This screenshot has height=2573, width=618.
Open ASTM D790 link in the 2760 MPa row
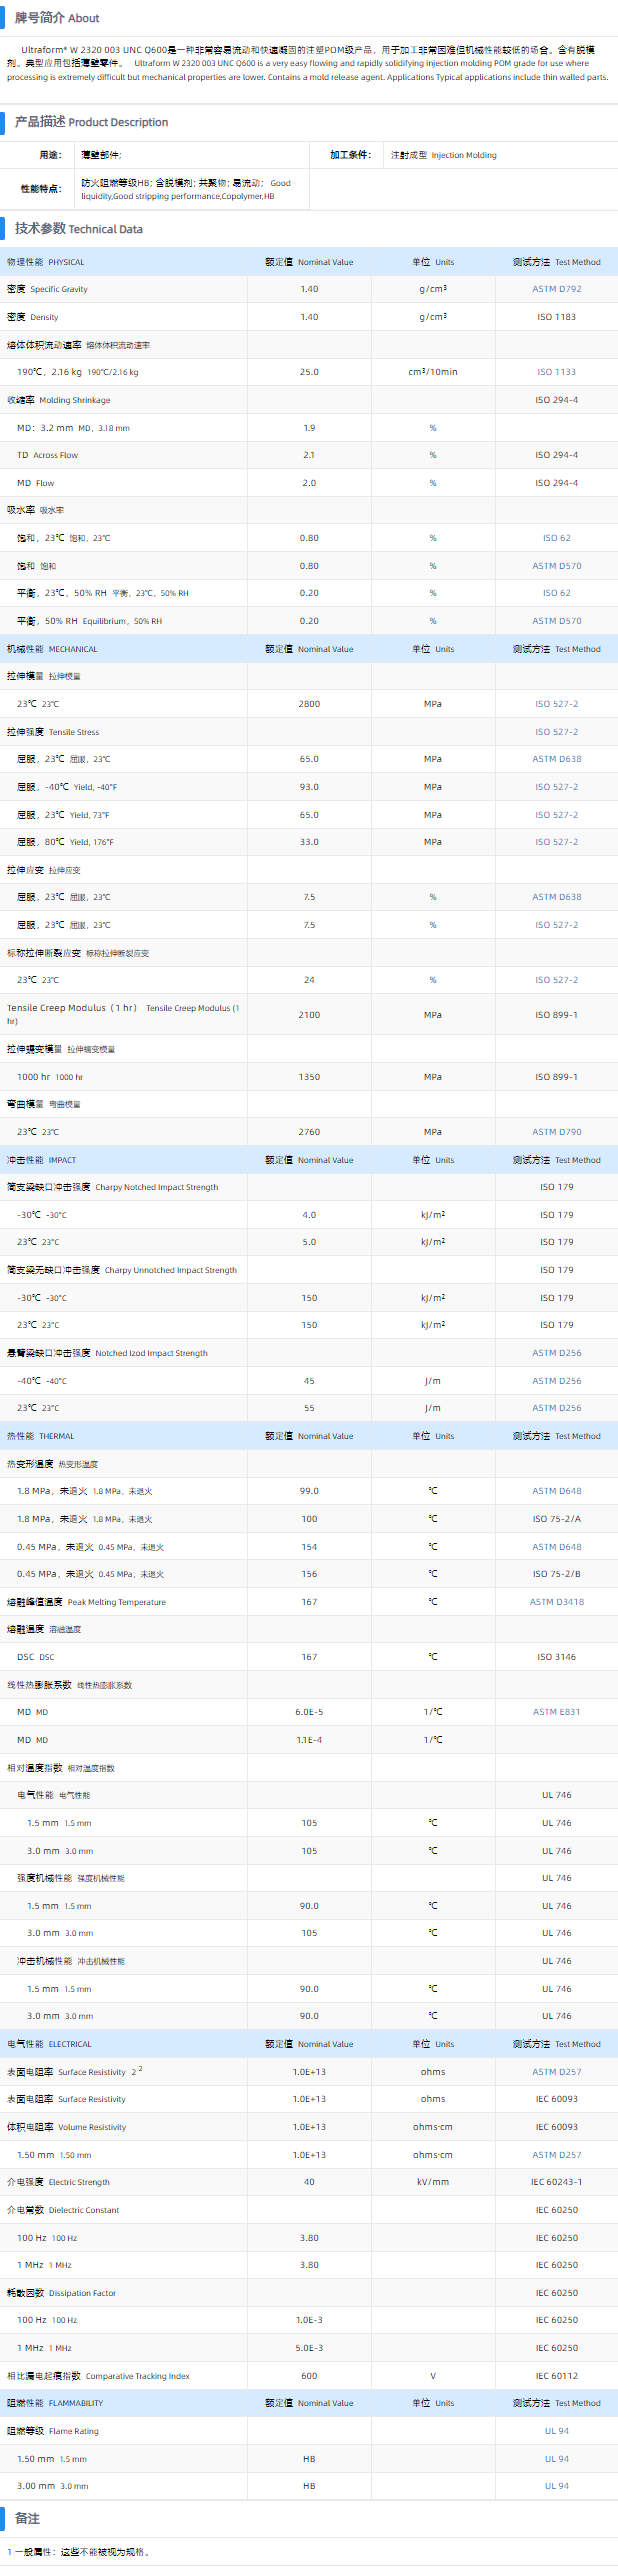click(x=556, y=1132)
